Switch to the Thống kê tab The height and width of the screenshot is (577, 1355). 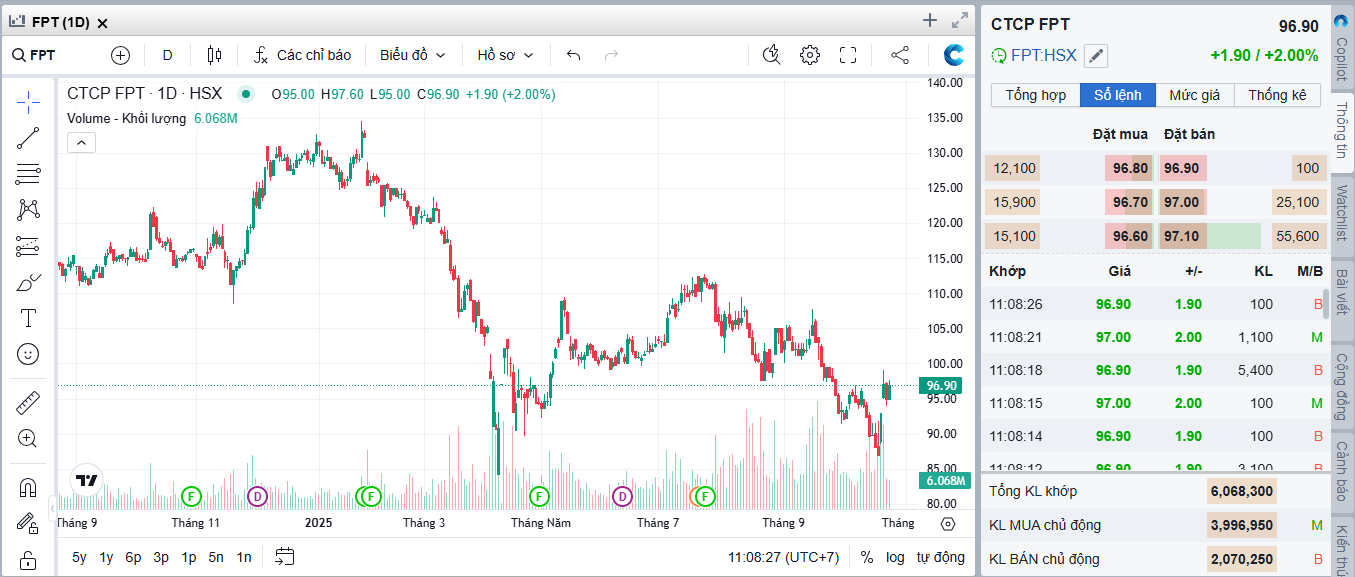(x=1277, y=95)
